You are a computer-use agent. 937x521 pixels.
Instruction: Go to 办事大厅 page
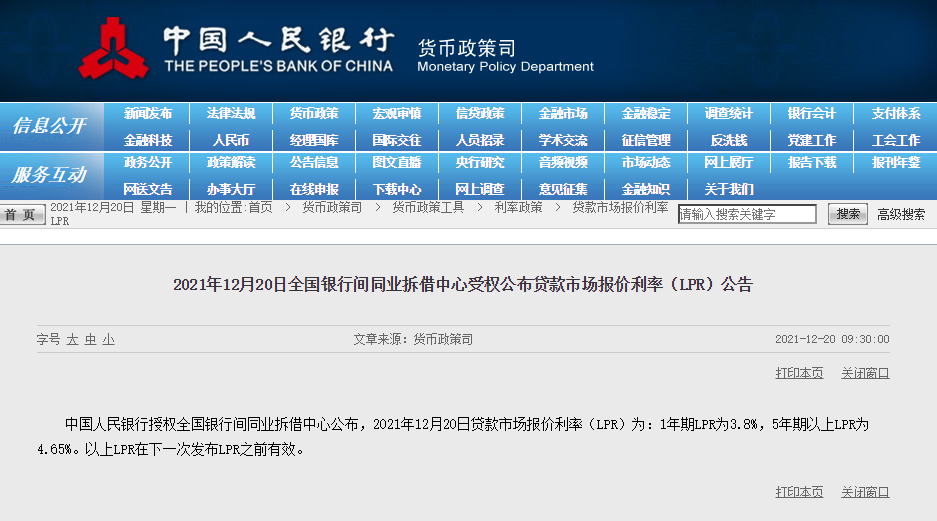pyautogui.click(x=231, y=189)
